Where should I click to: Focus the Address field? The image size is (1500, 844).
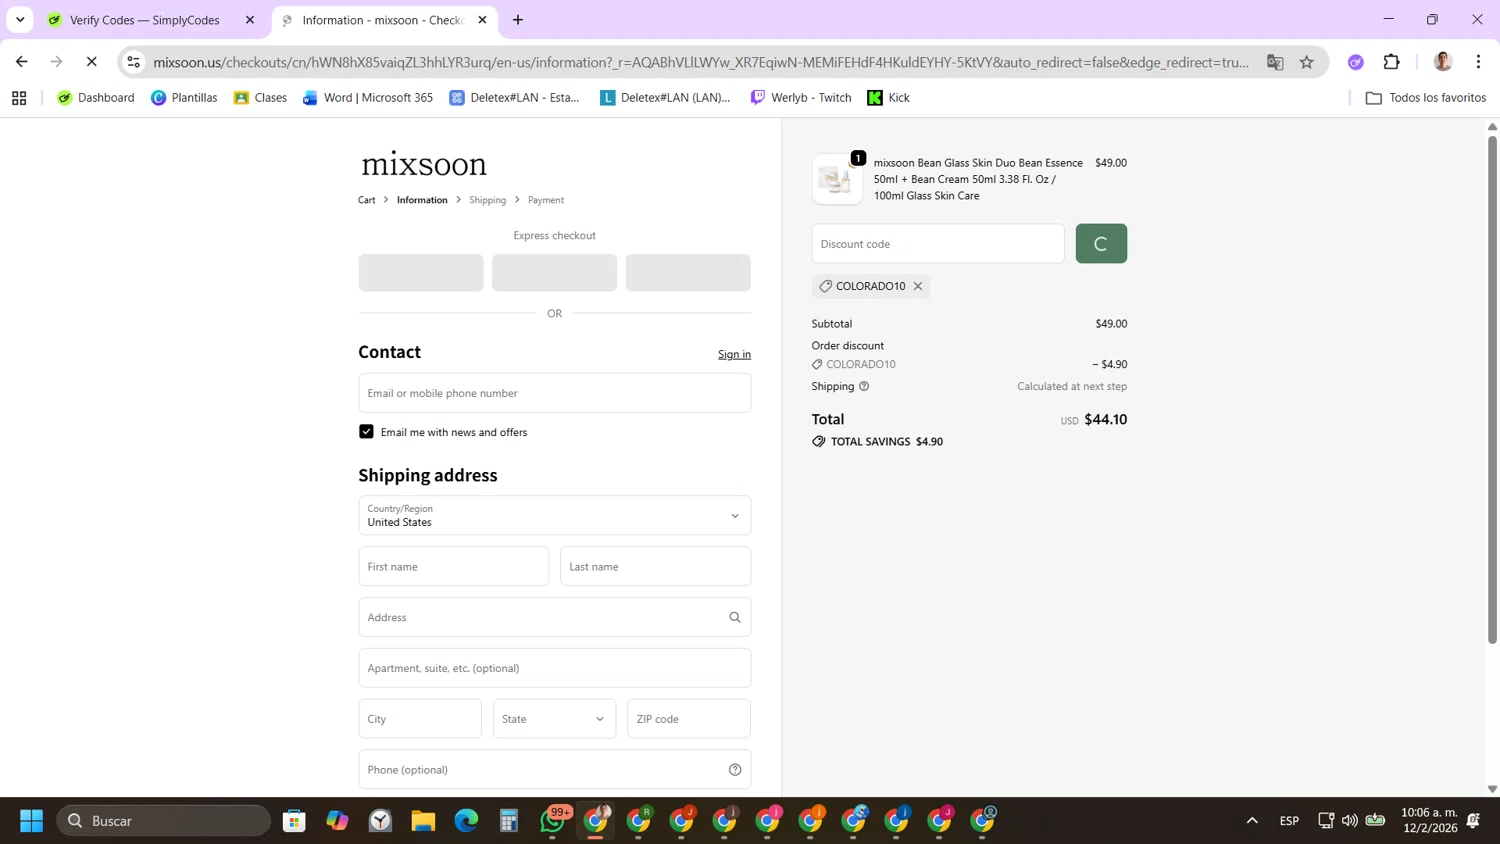pyautogui.click(x=555, y=617)
